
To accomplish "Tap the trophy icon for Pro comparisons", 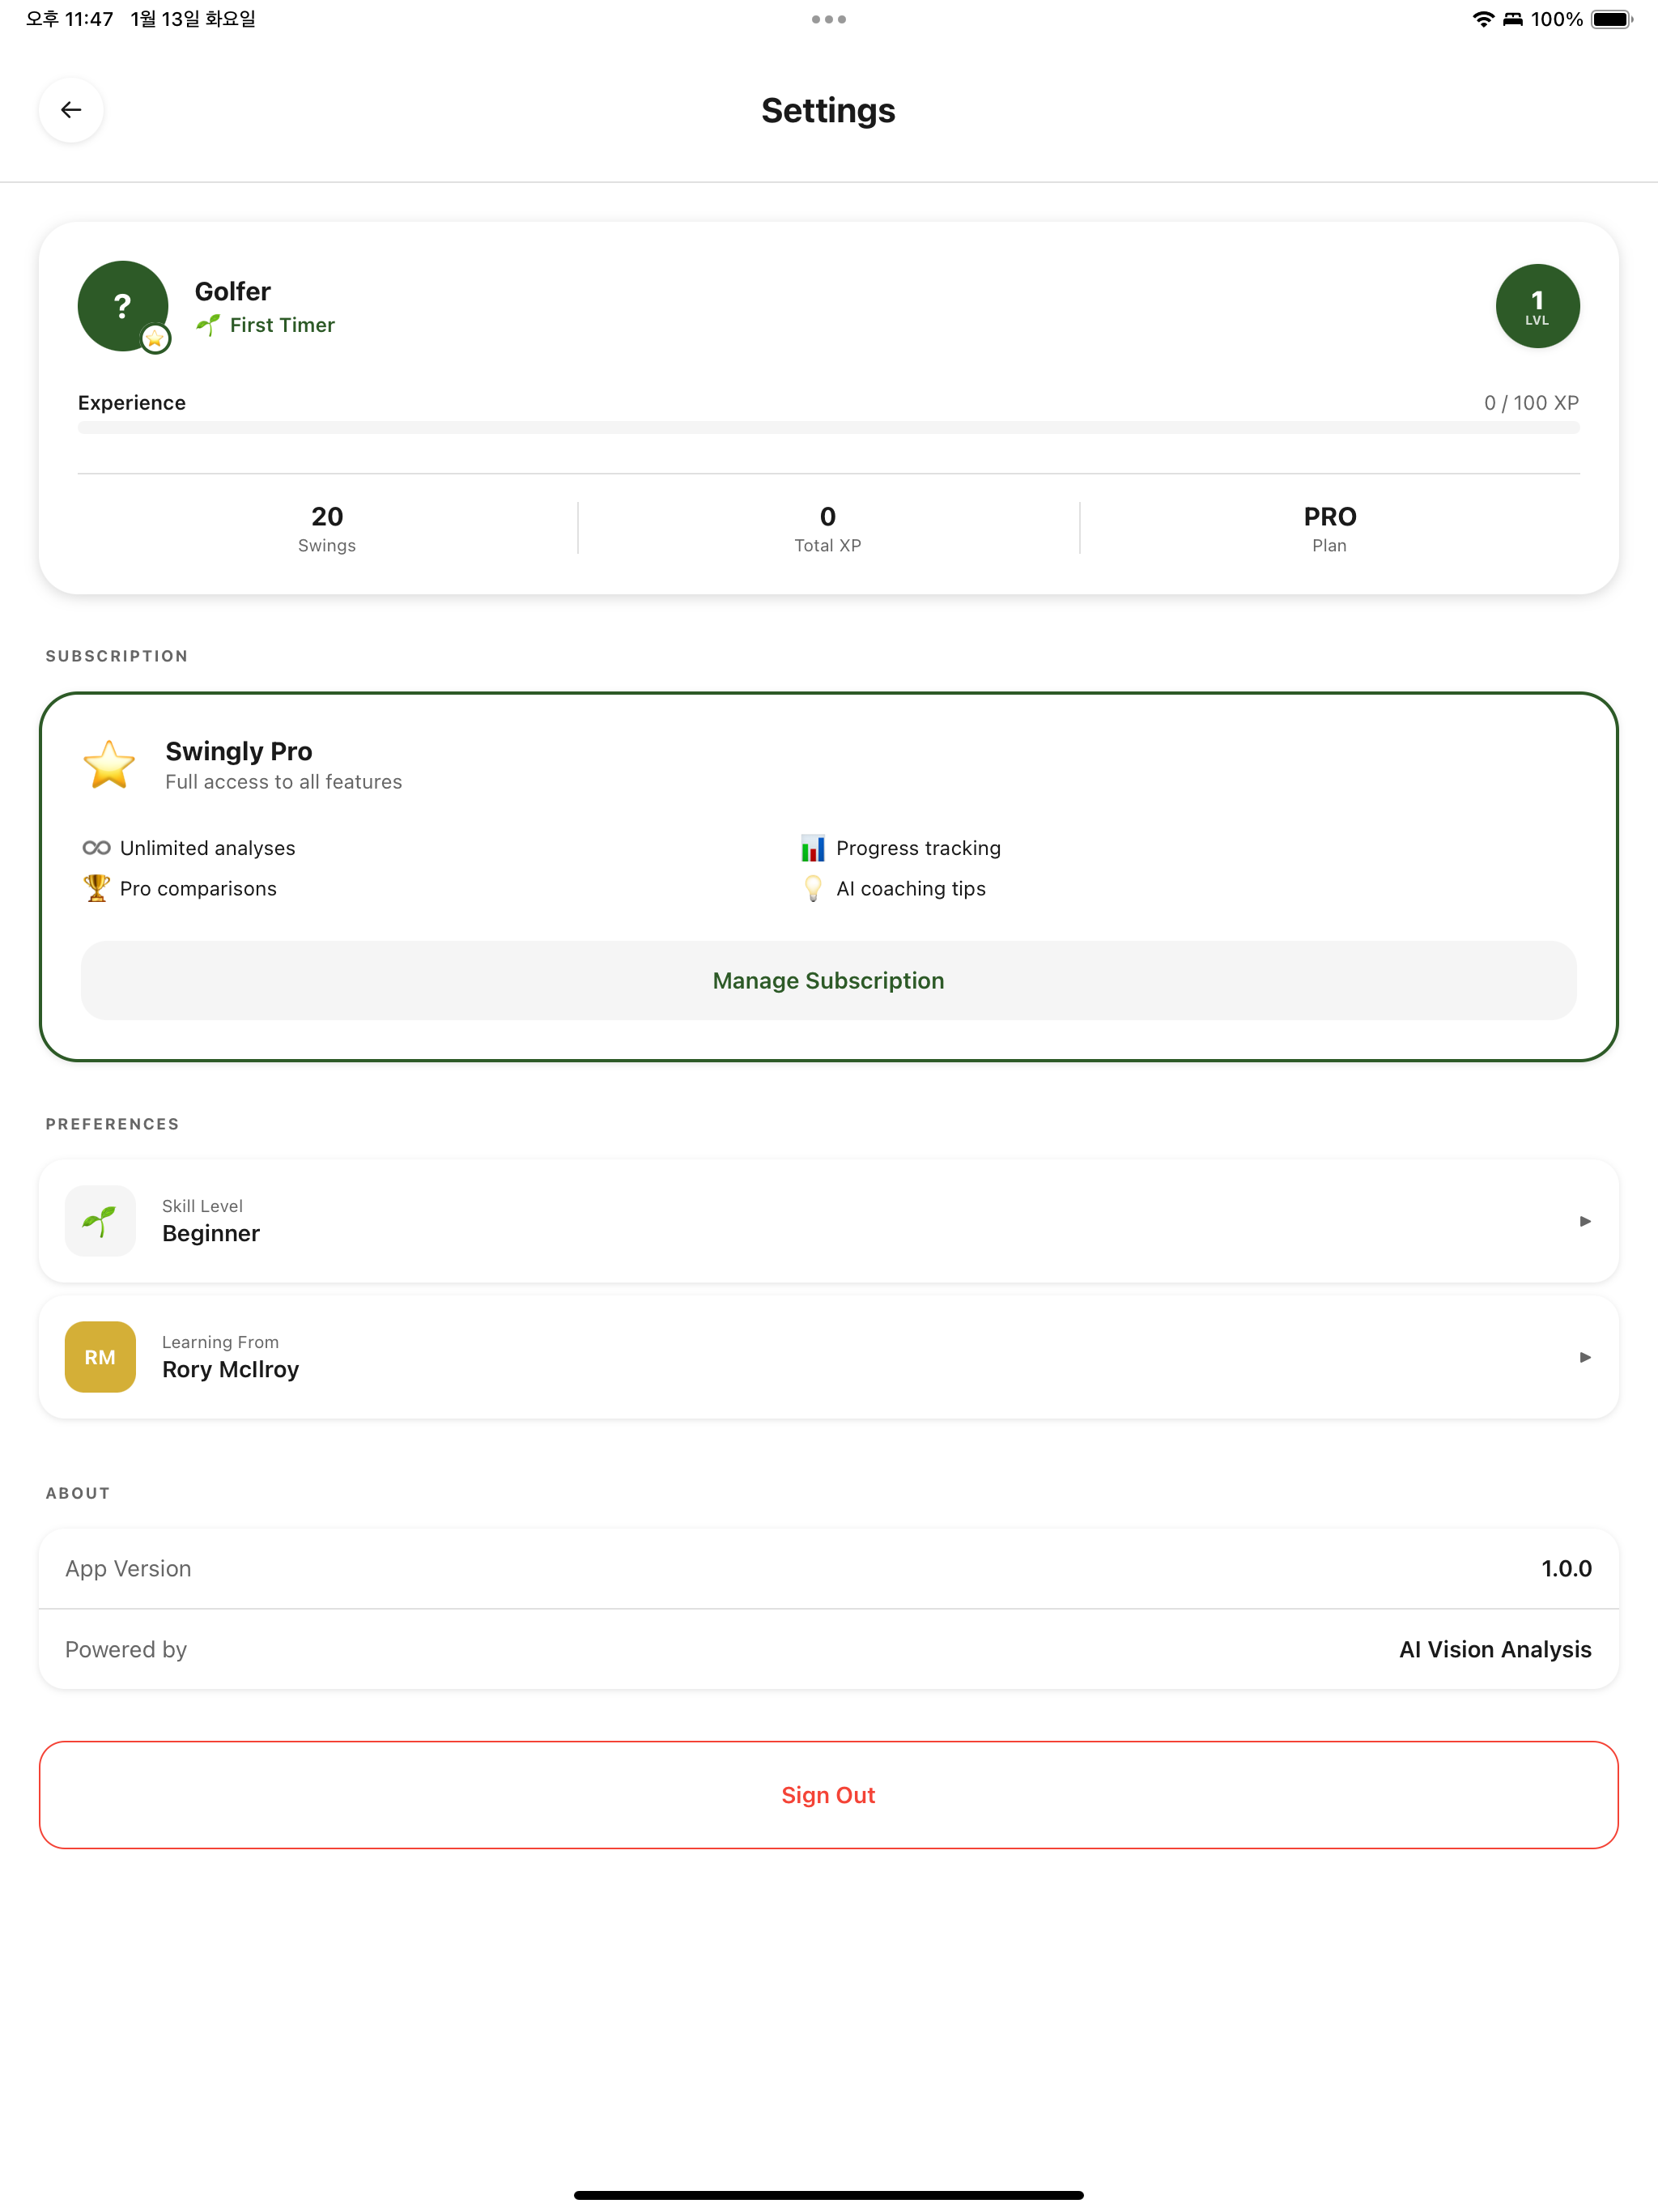I will [97, 888].
